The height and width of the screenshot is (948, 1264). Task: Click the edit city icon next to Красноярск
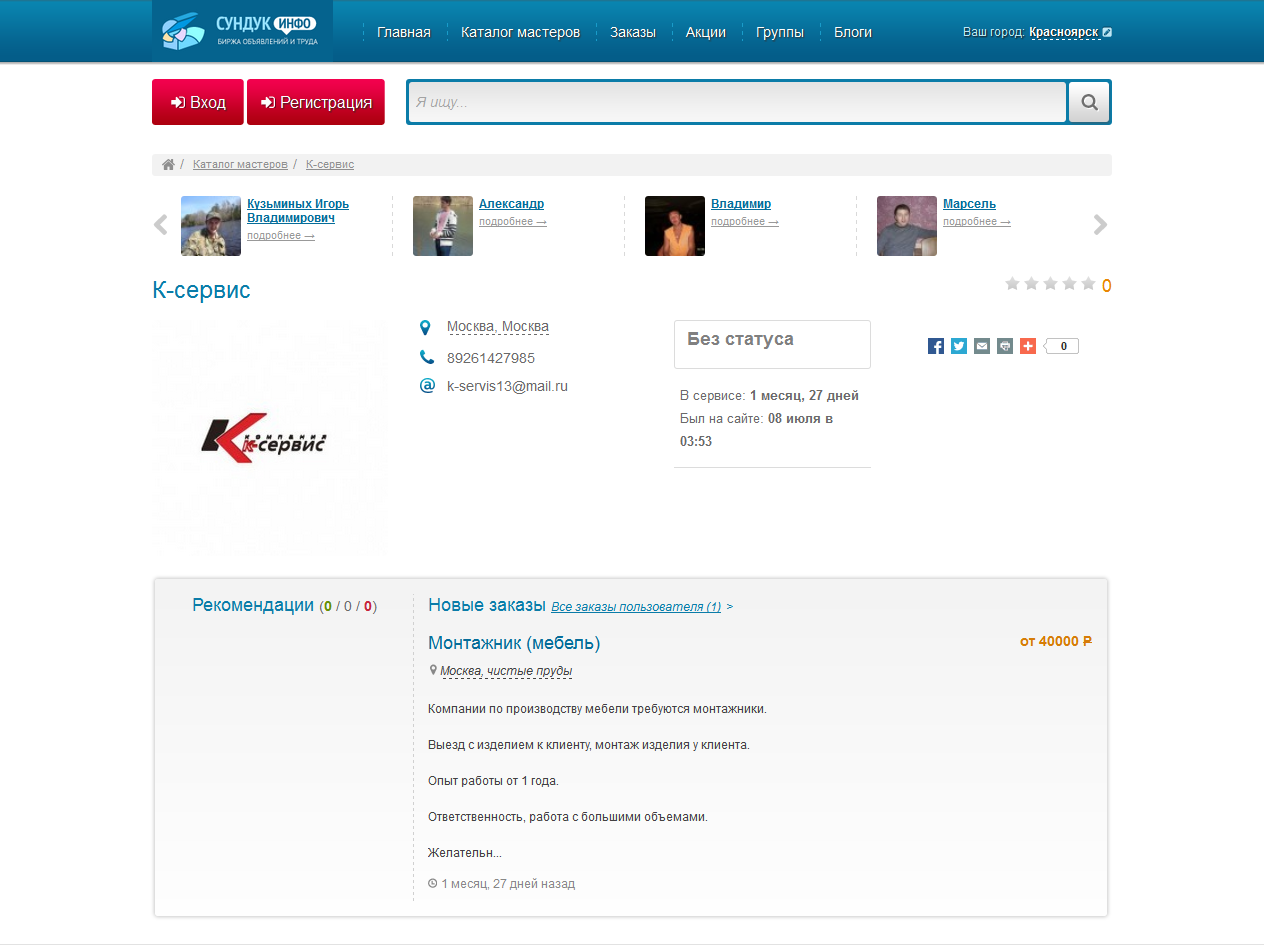click(x=1107, y=32)
